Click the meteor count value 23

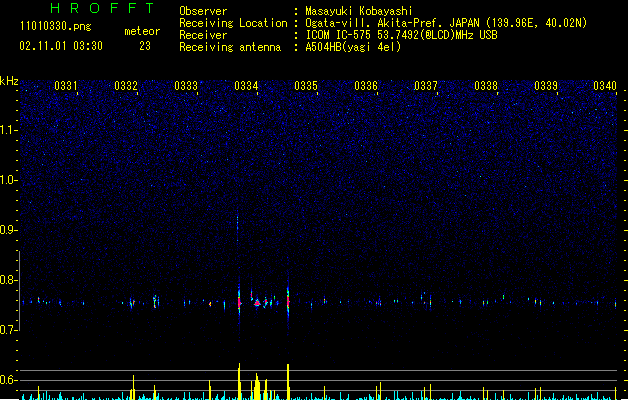[145, 46]
